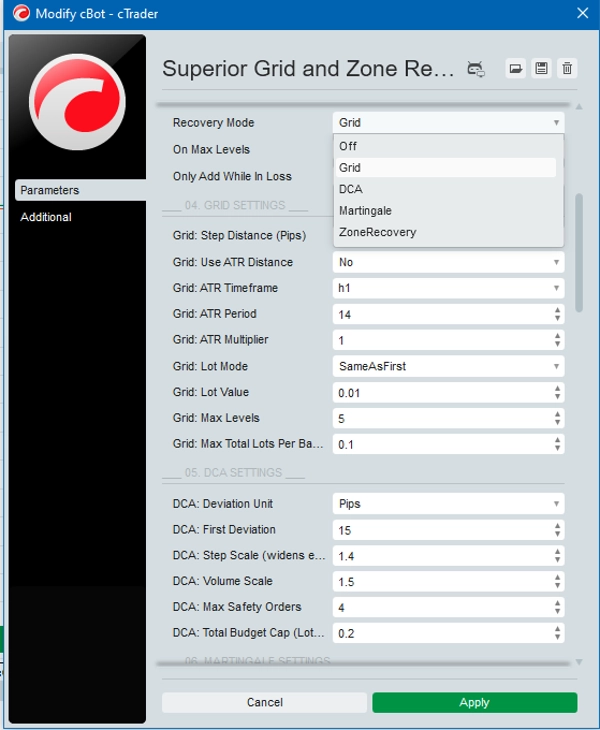Click the 04. GRID SETTINGS header
The image size is (600, 730).
click(235, 205)
